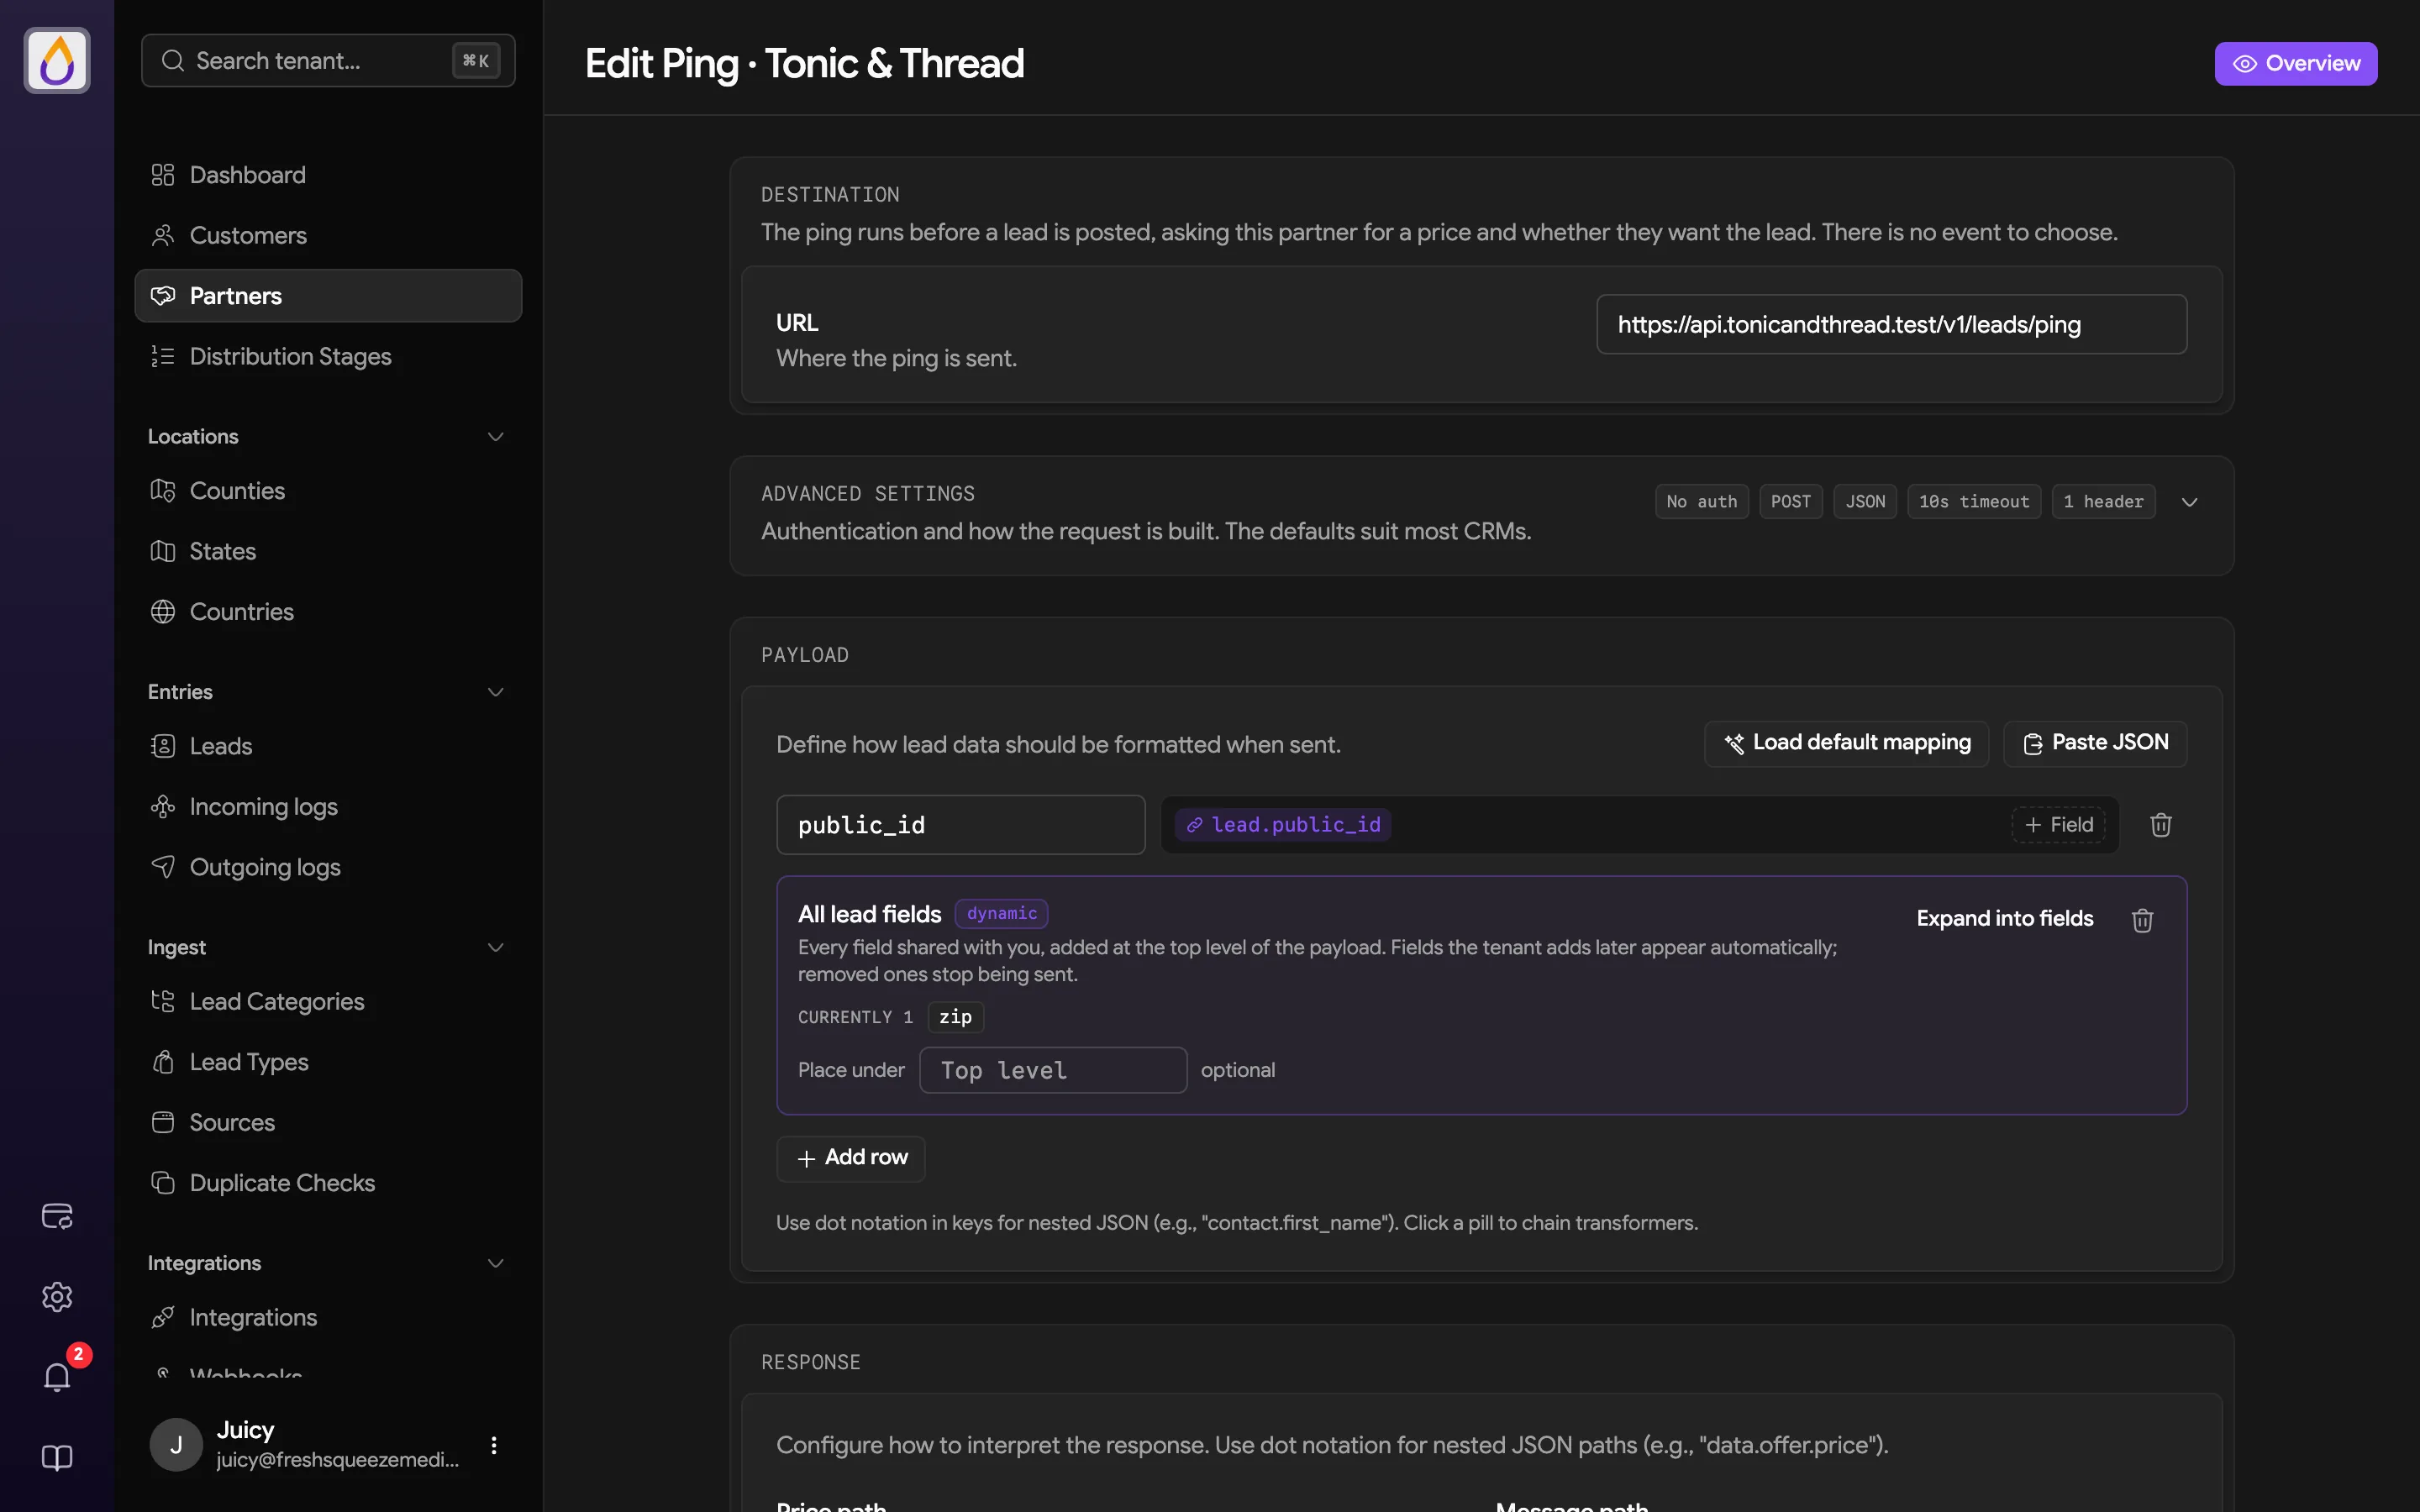The width and height of the screenshot is (2420, 1512).
Task: Click Paste JSON button
Action: pos(2095,743)
